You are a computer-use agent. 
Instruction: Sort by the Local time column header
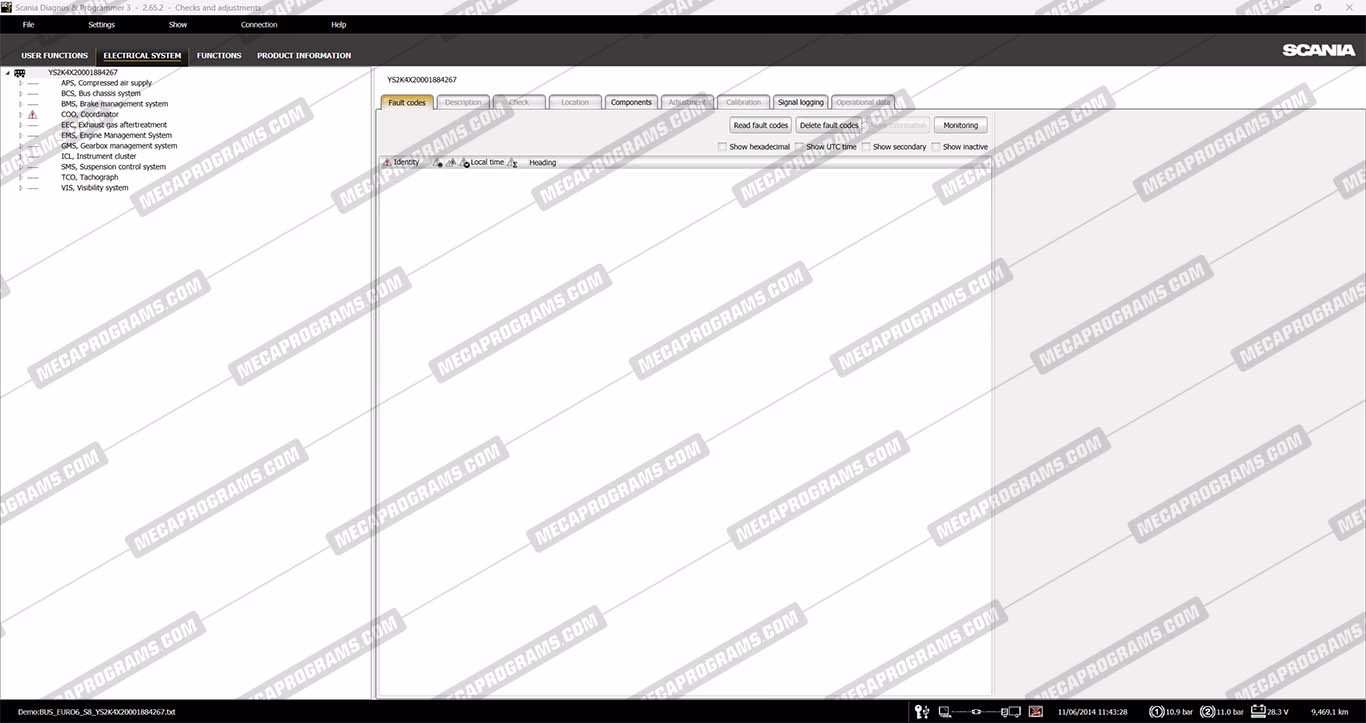487,162
